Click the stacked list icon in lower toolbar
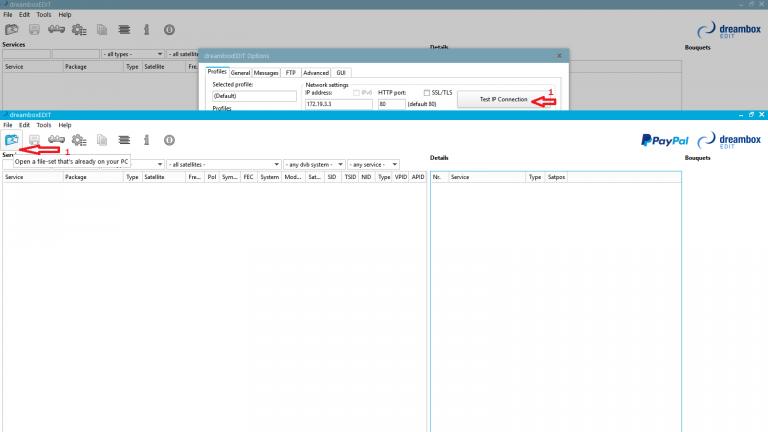This screenshot has height=432, width=768. pos(123,141)
